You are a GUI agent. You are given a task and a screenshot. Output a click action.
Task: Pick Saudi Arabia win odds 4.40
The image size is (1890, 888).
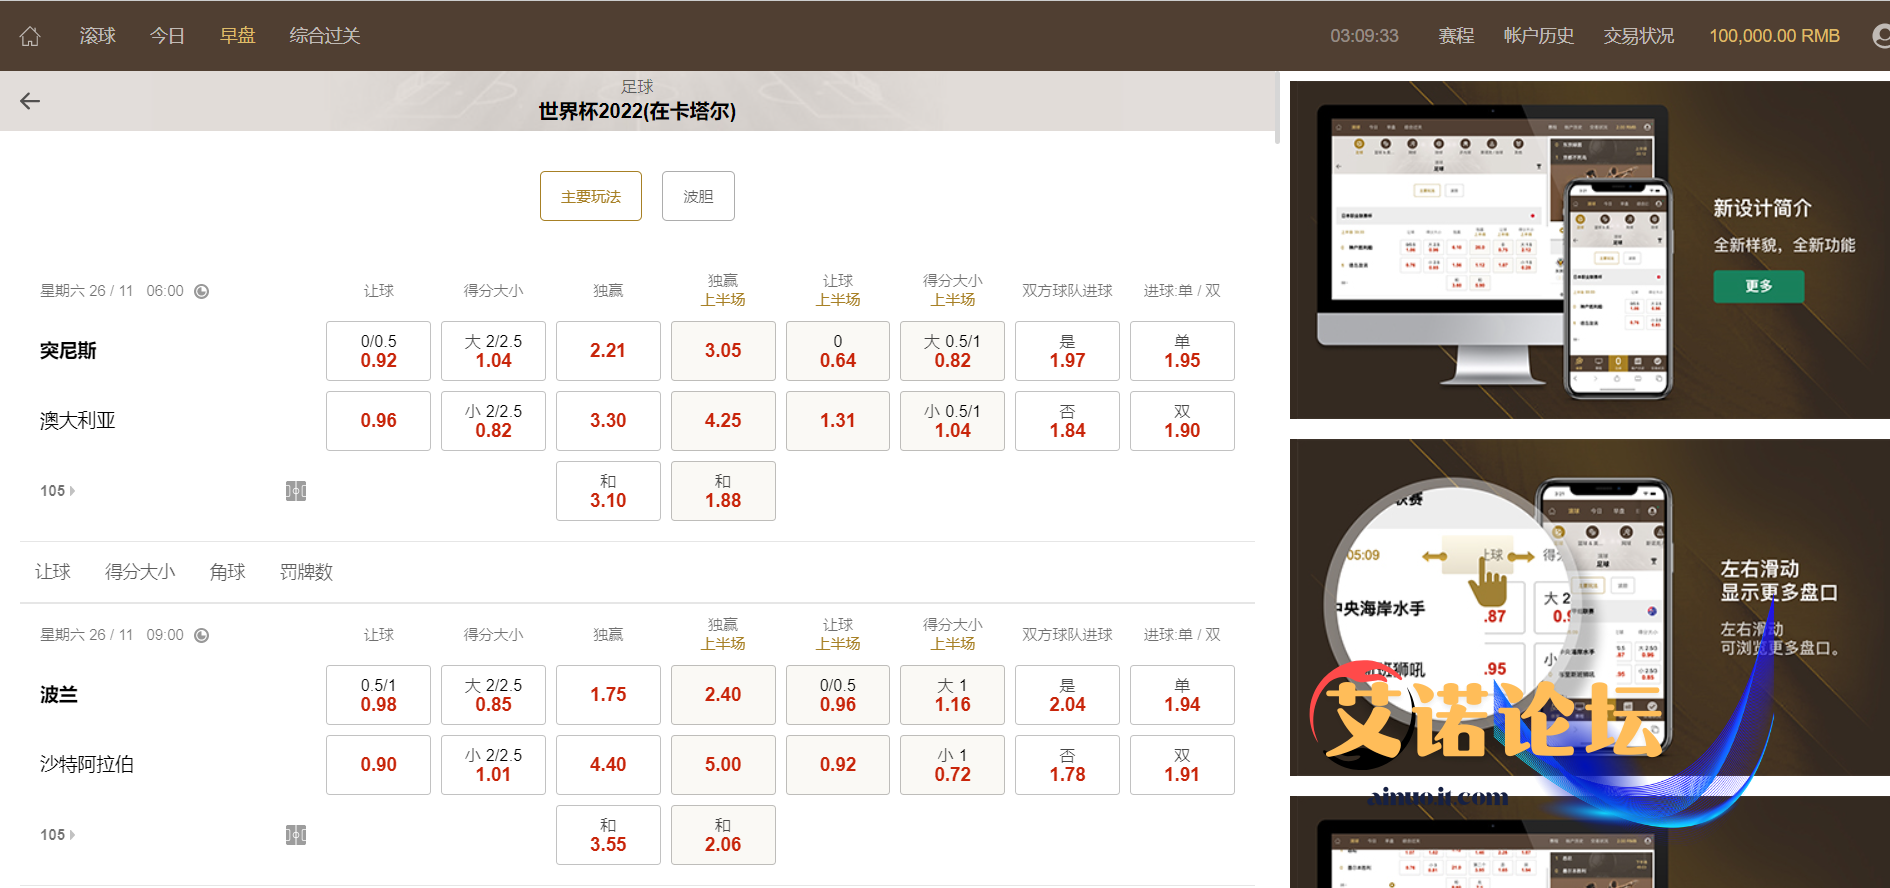click(608, 765)
